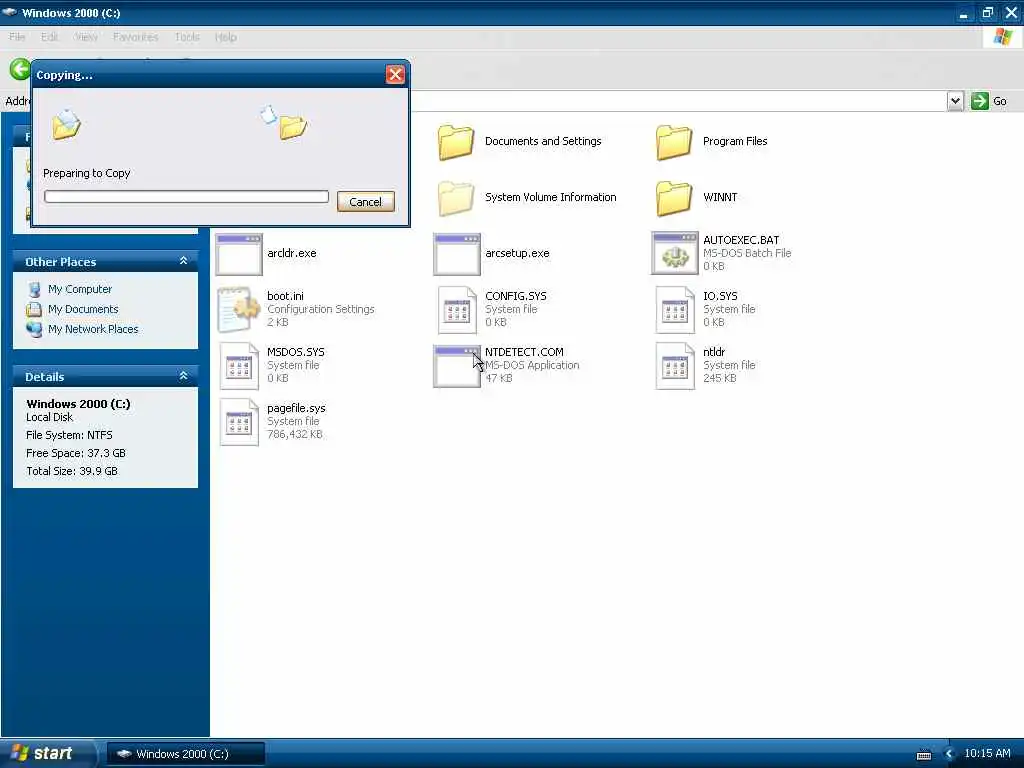
Task: Open the Documents and Settings folder icon
Action: coord(456,142)
